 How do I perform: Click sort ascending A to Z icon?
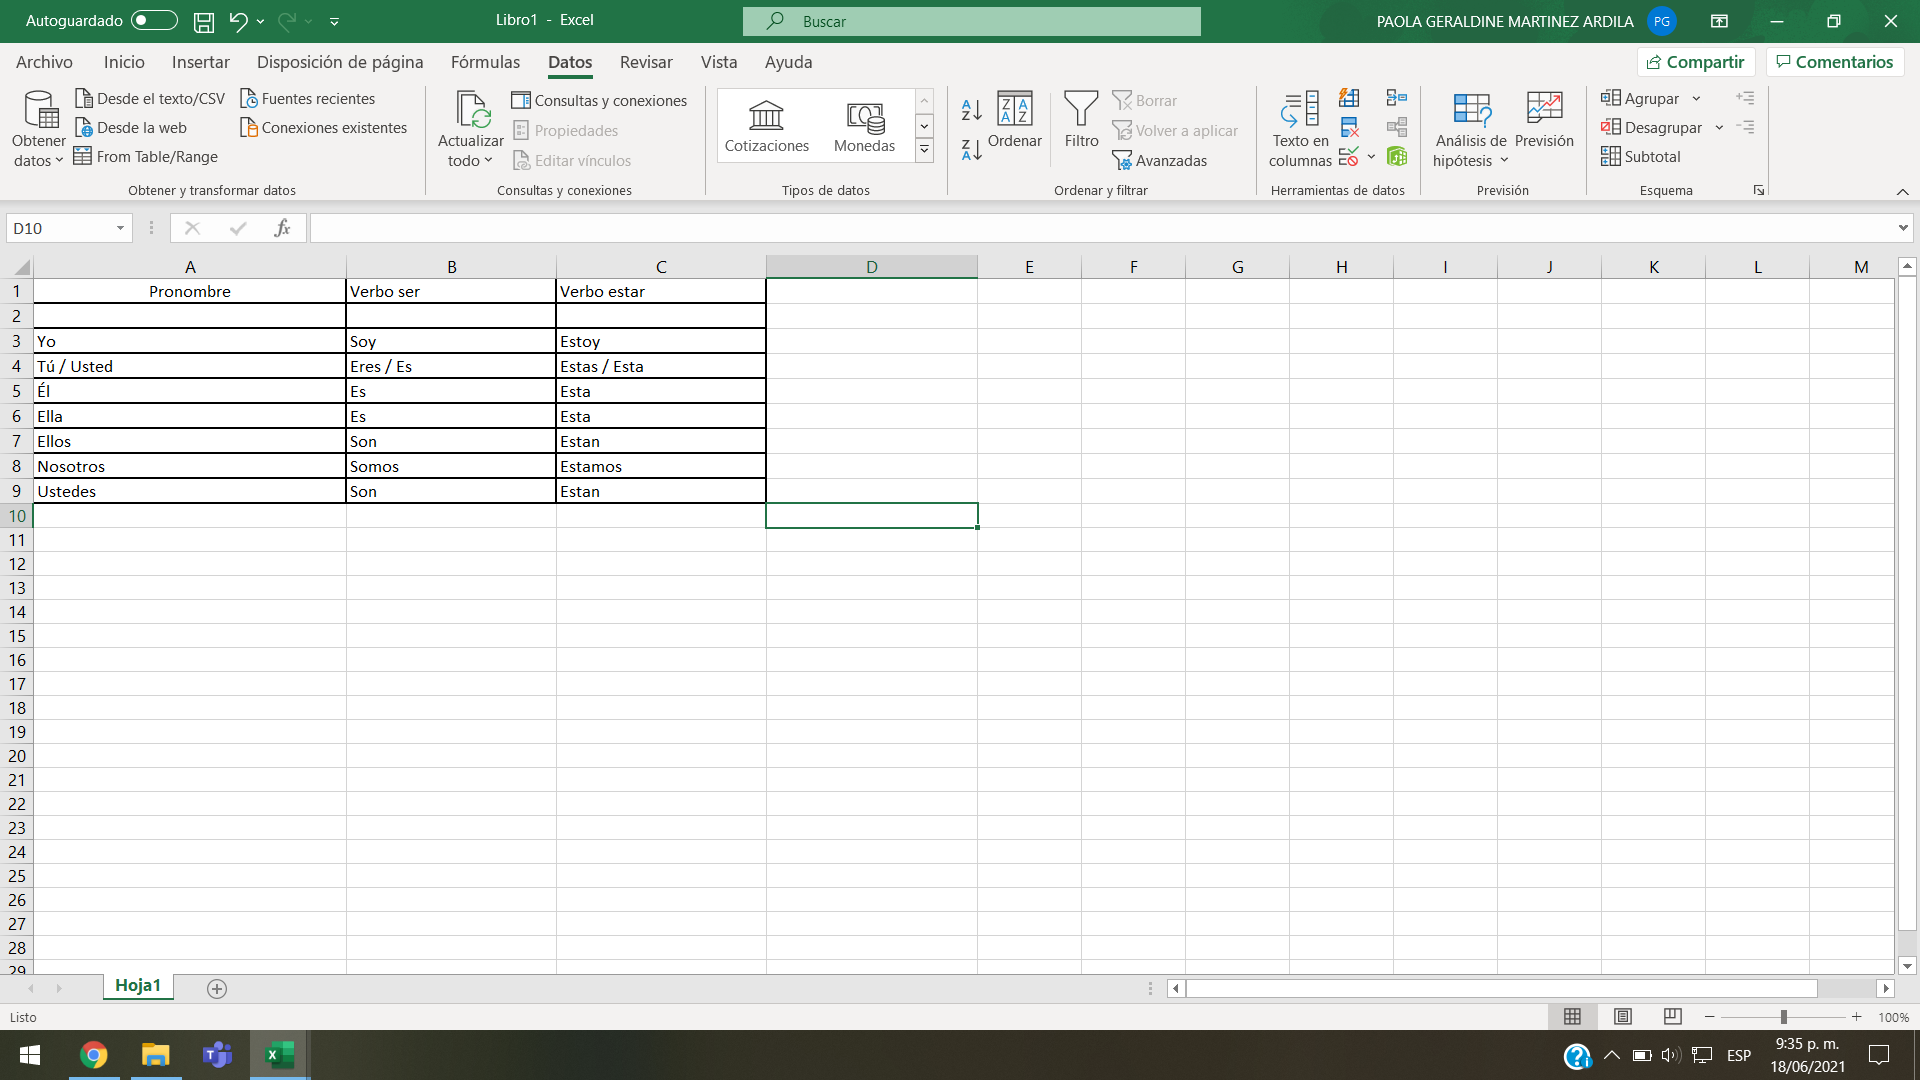point(971,110)
